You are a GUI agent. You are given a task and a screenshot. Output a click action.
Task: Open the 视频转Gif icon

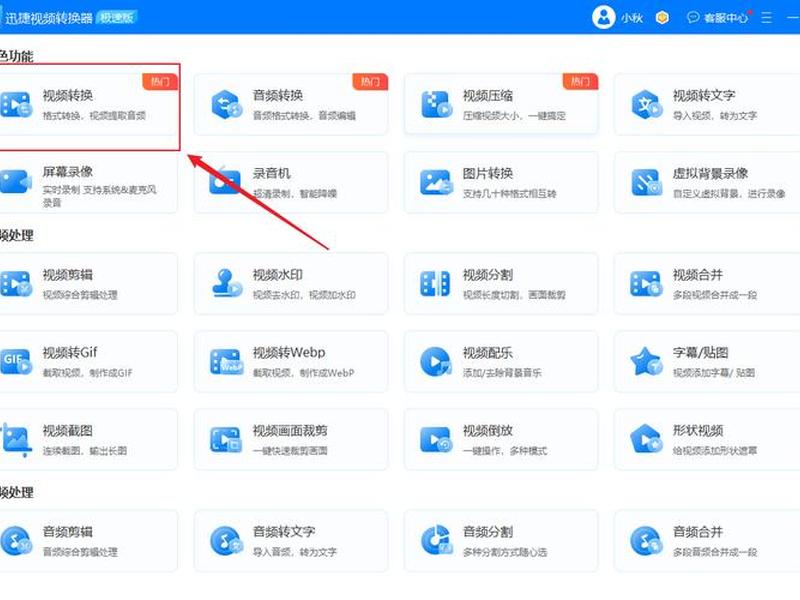15,362
